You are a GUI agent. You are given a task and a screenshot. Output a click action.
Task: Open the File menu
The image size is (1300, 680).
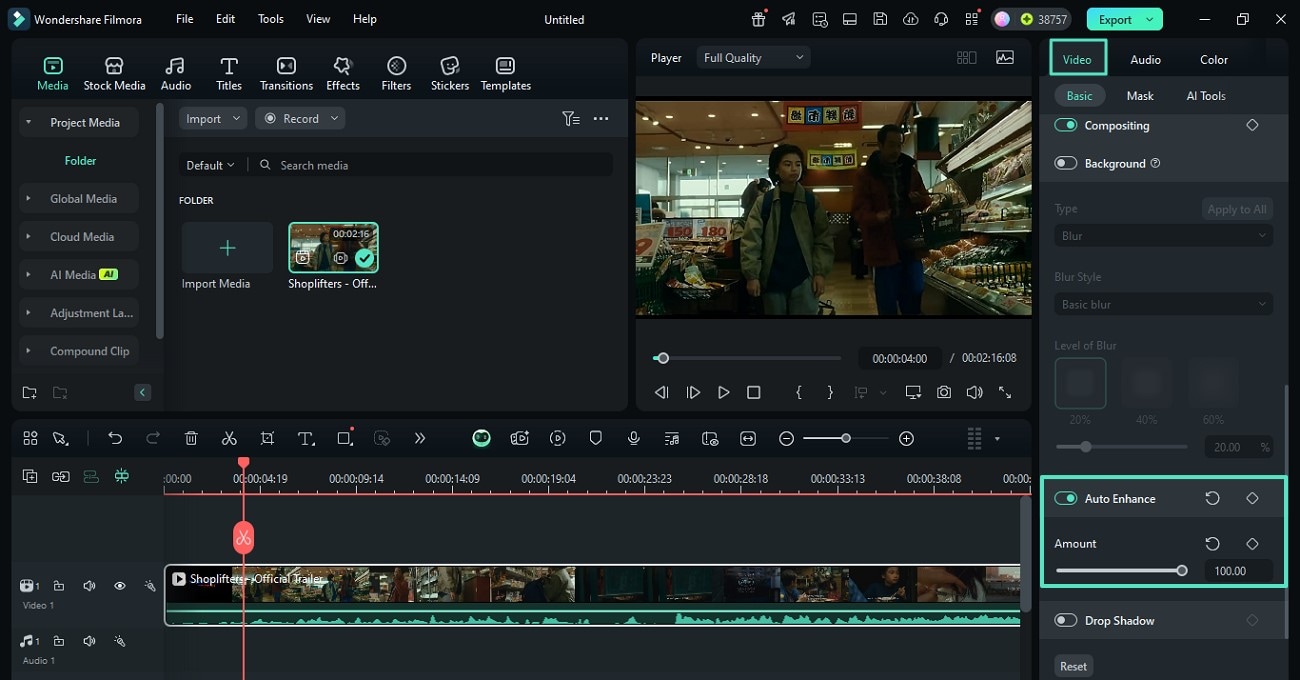185,19
